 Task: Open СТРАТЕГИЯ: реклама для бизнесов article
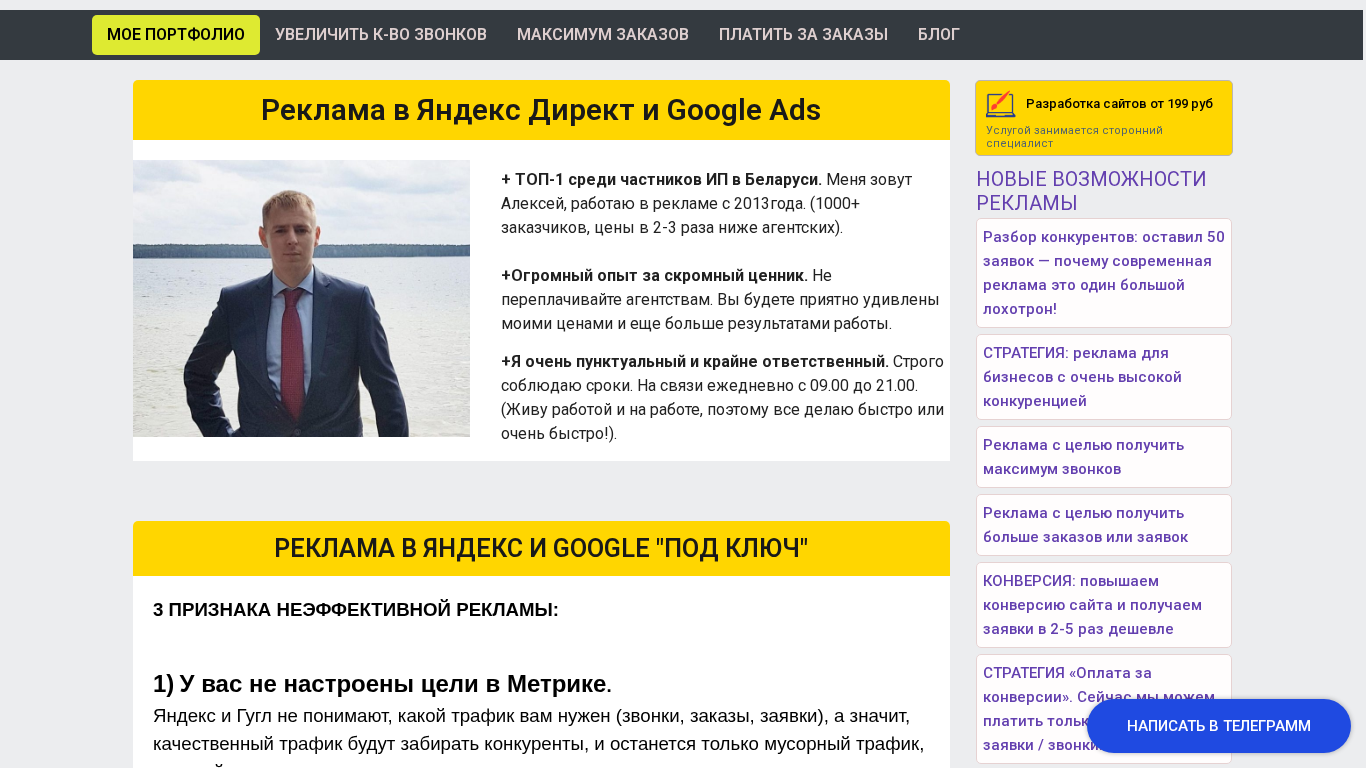pos(1104,377)
